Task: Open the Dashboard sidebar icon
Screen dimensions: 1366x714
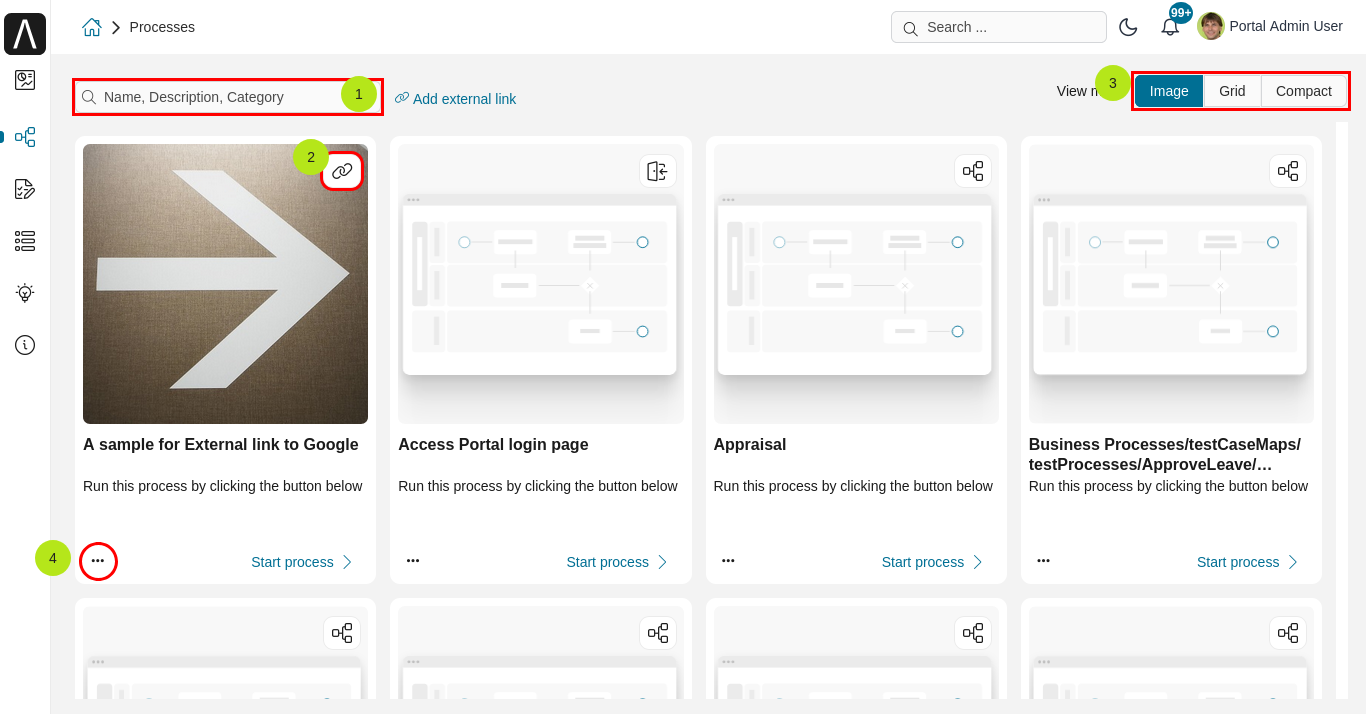Action: coord(25,80)
